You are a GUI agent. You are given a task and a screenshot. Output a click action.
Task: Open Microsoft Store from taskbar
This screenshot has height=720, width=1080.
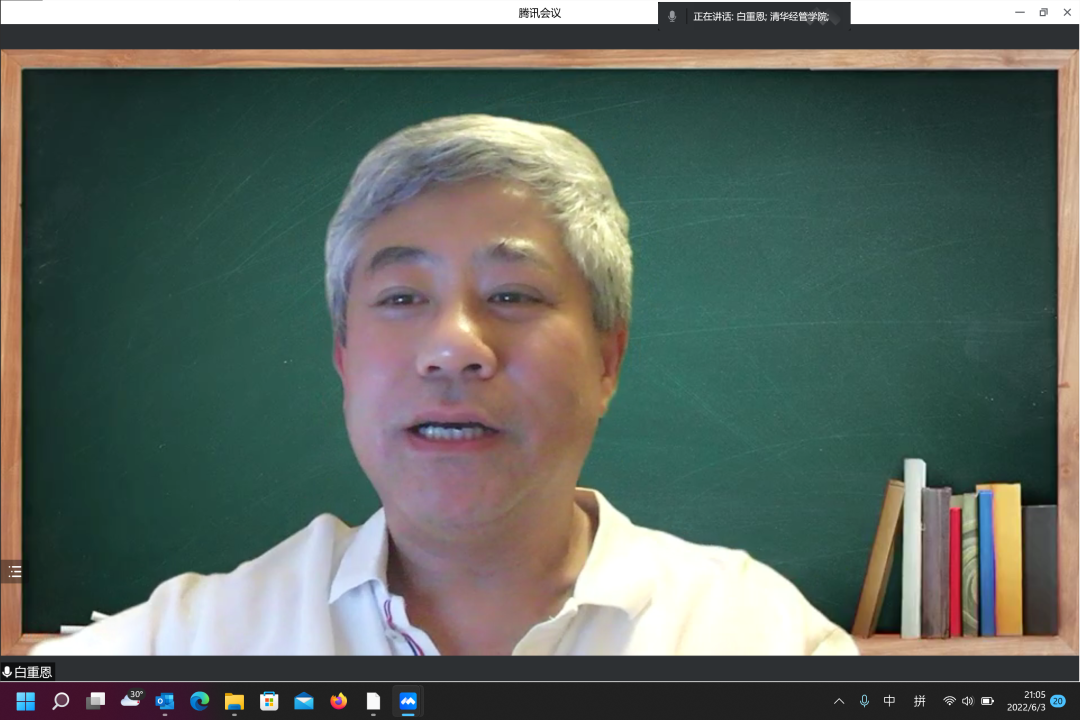(269, 701)
